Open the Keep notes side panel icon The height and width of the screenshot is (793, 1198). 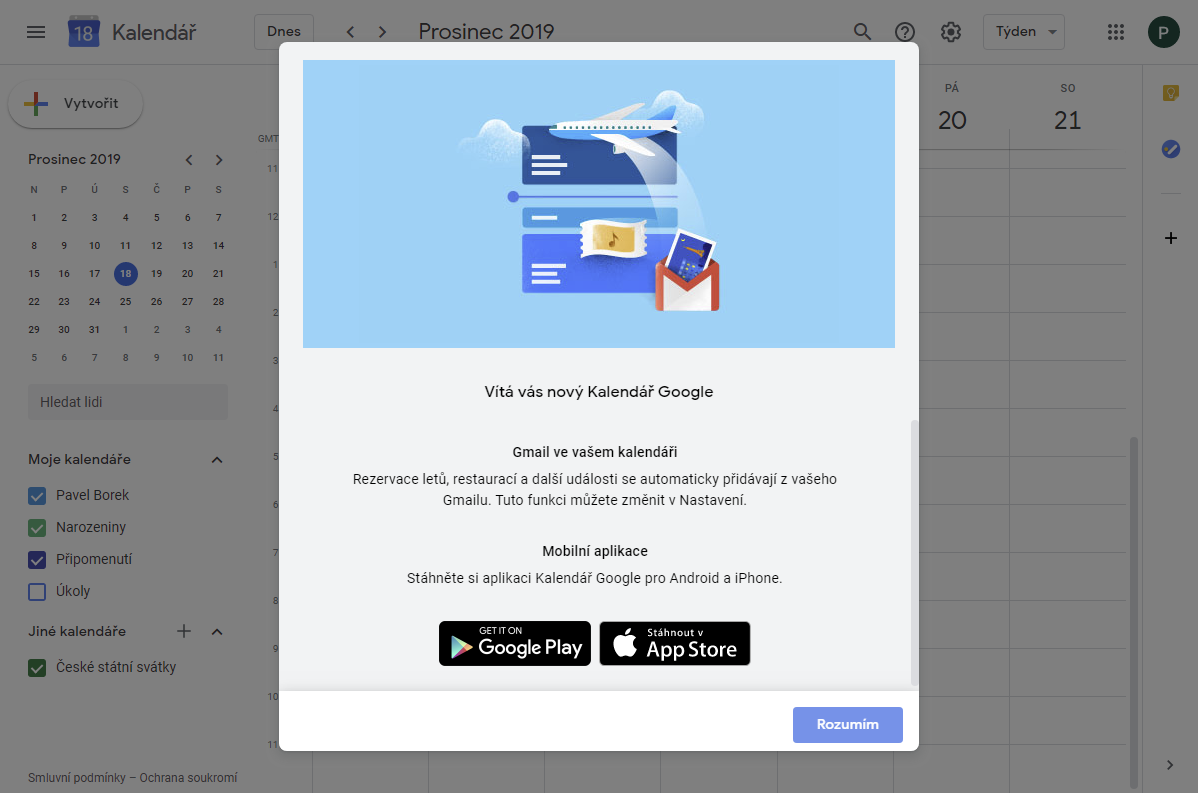click(1170, 93)
